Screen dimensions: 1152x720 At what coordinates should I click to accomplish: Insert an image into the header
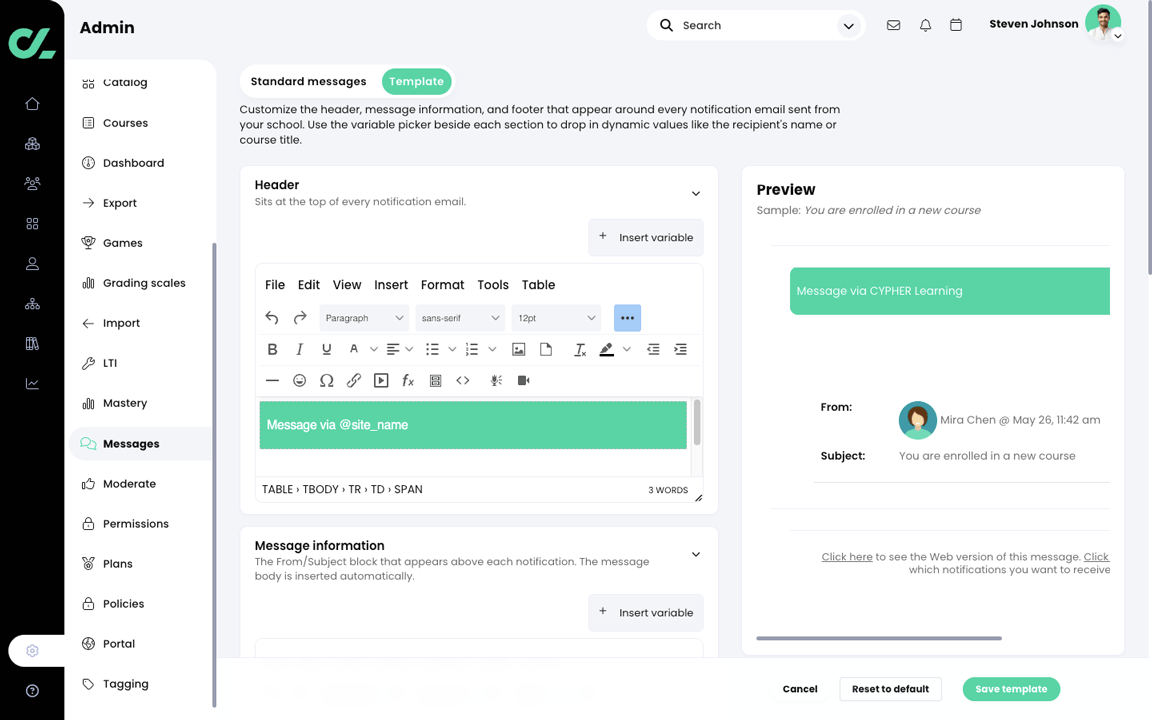click(519, 350)
